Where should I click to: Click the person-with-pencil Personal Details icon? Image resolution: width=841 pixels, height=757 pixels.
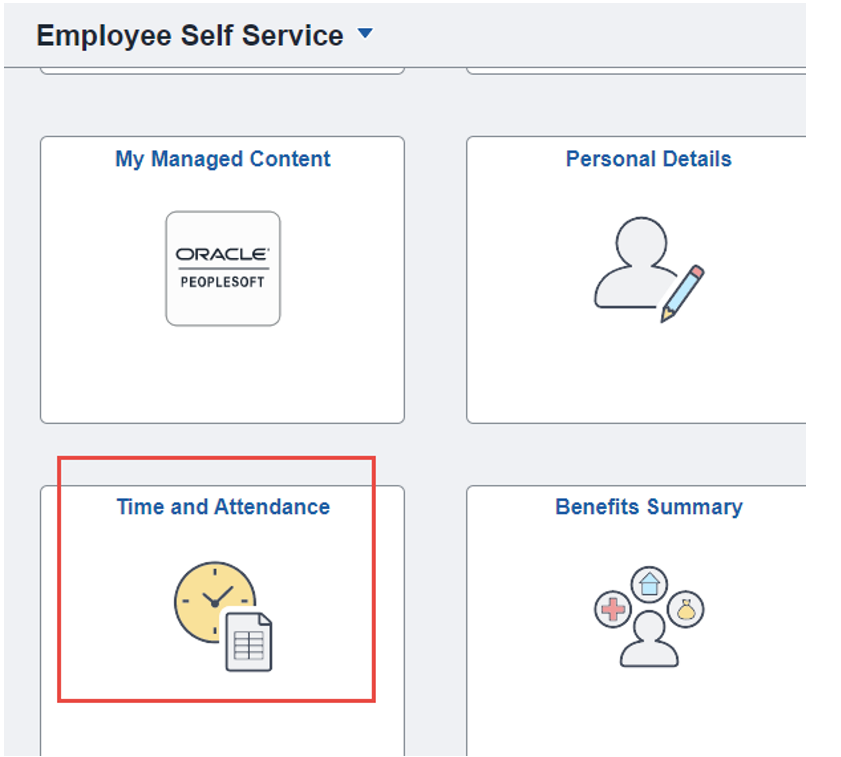[x=648, y=268]
